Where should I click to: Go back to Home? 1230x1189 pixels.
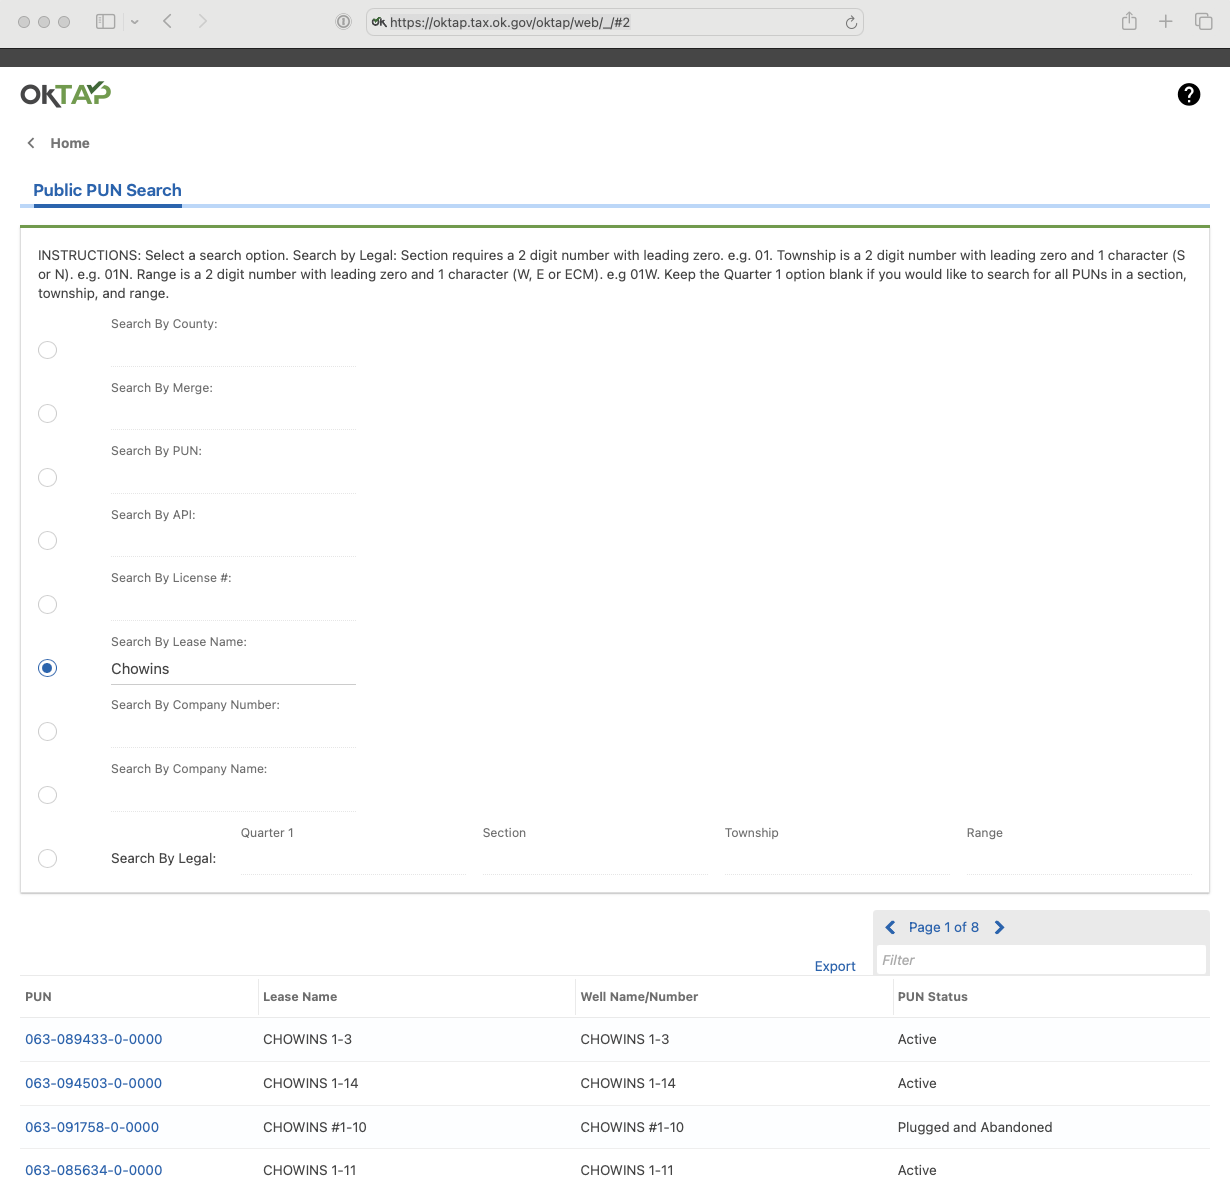coord(69,143)
